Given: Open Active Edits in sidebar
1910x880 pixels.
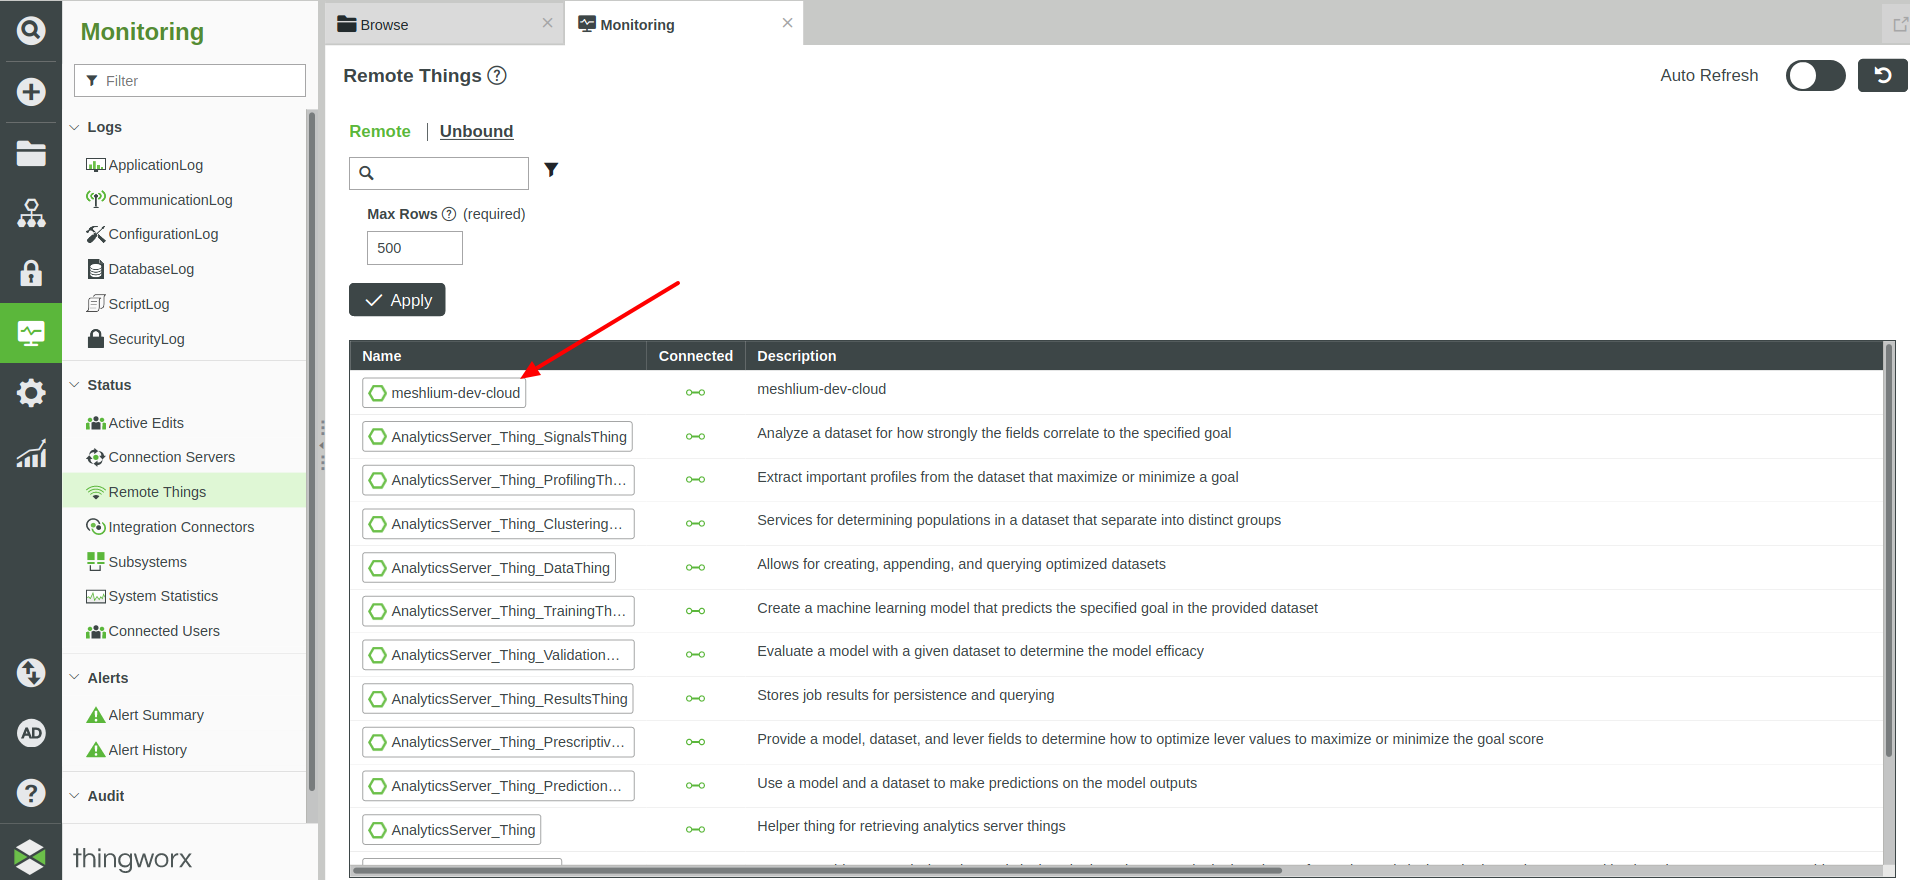Looking at the screenshot, I should [135, 423].
